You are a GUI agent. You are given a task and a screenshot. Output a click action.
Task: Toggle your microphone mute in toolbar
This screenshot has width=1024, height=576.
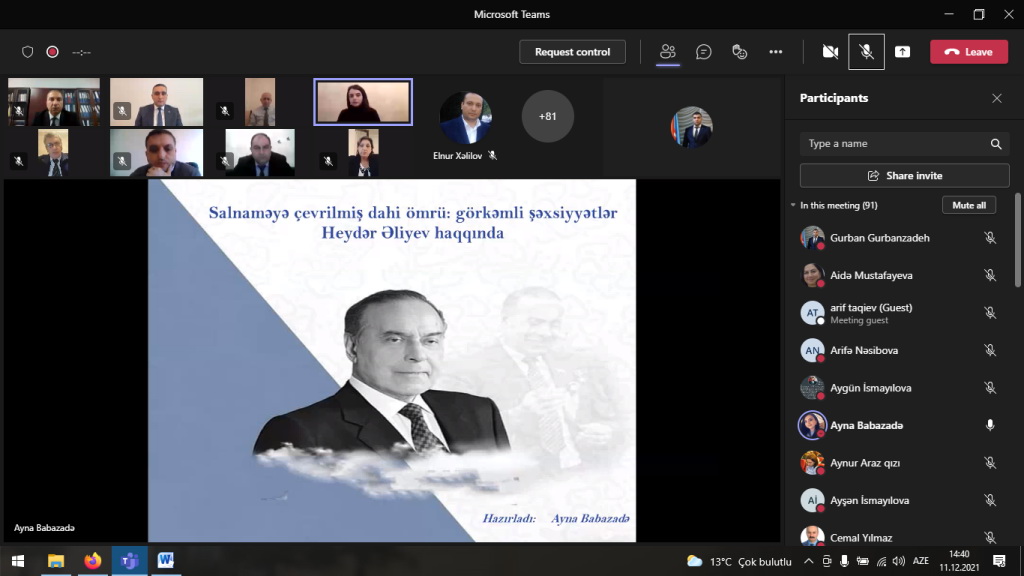[866, 52]
